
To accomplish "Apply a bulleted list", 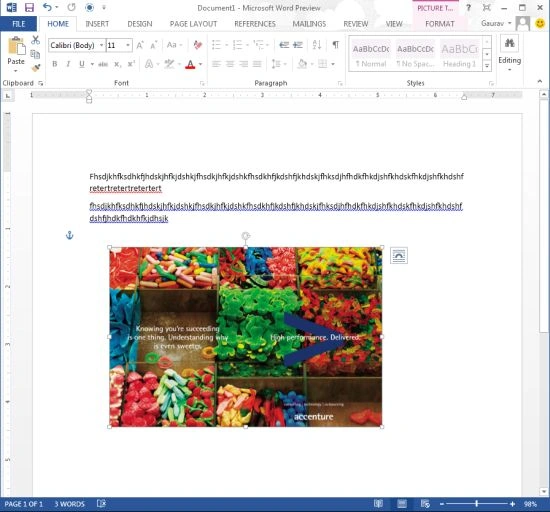I will 216,45.
